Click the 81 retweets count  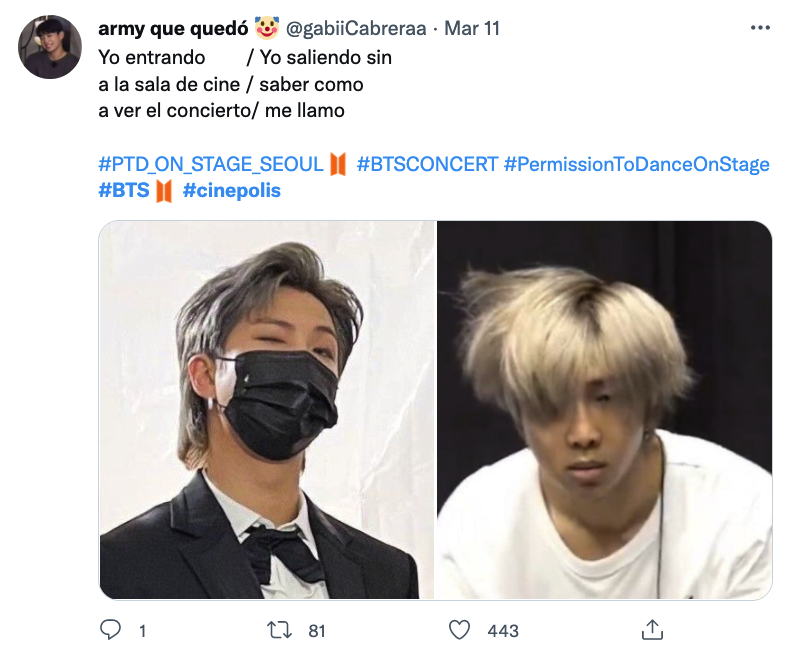(317, 631)
